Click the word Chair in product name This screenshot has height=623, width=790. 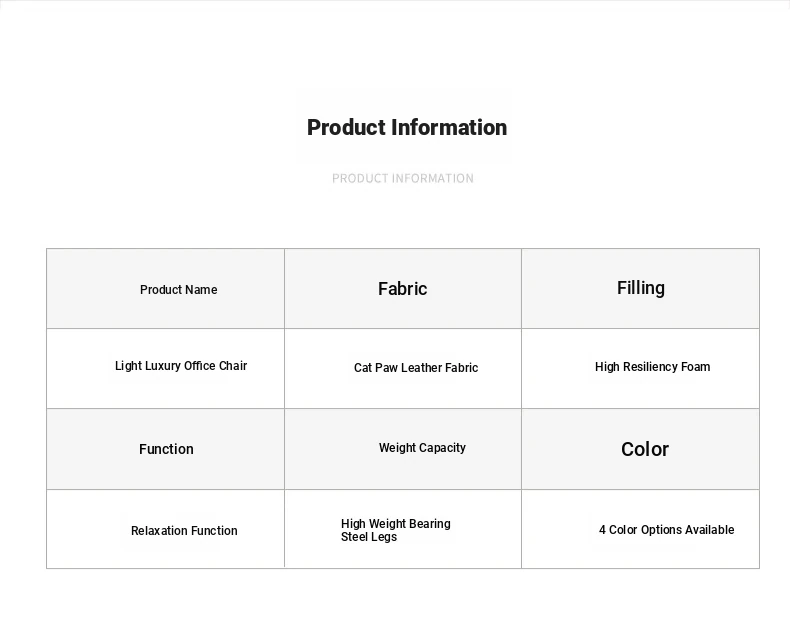coord(233,366)
